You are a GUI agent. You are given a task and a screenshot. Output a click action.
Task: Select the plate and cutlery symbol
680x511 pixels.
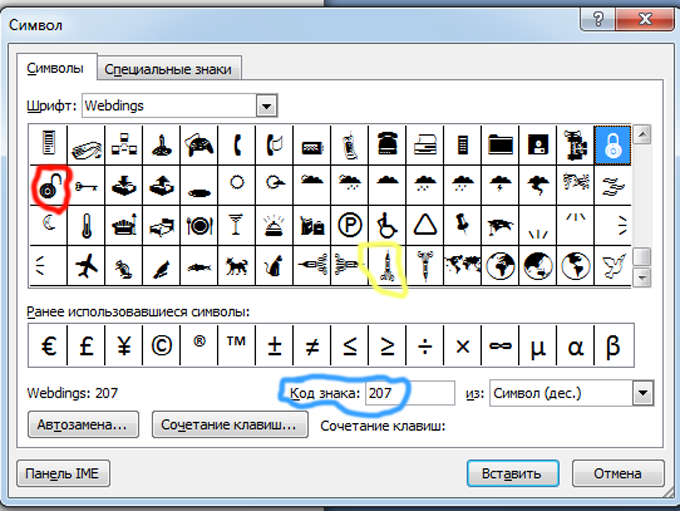coord(199,226)
